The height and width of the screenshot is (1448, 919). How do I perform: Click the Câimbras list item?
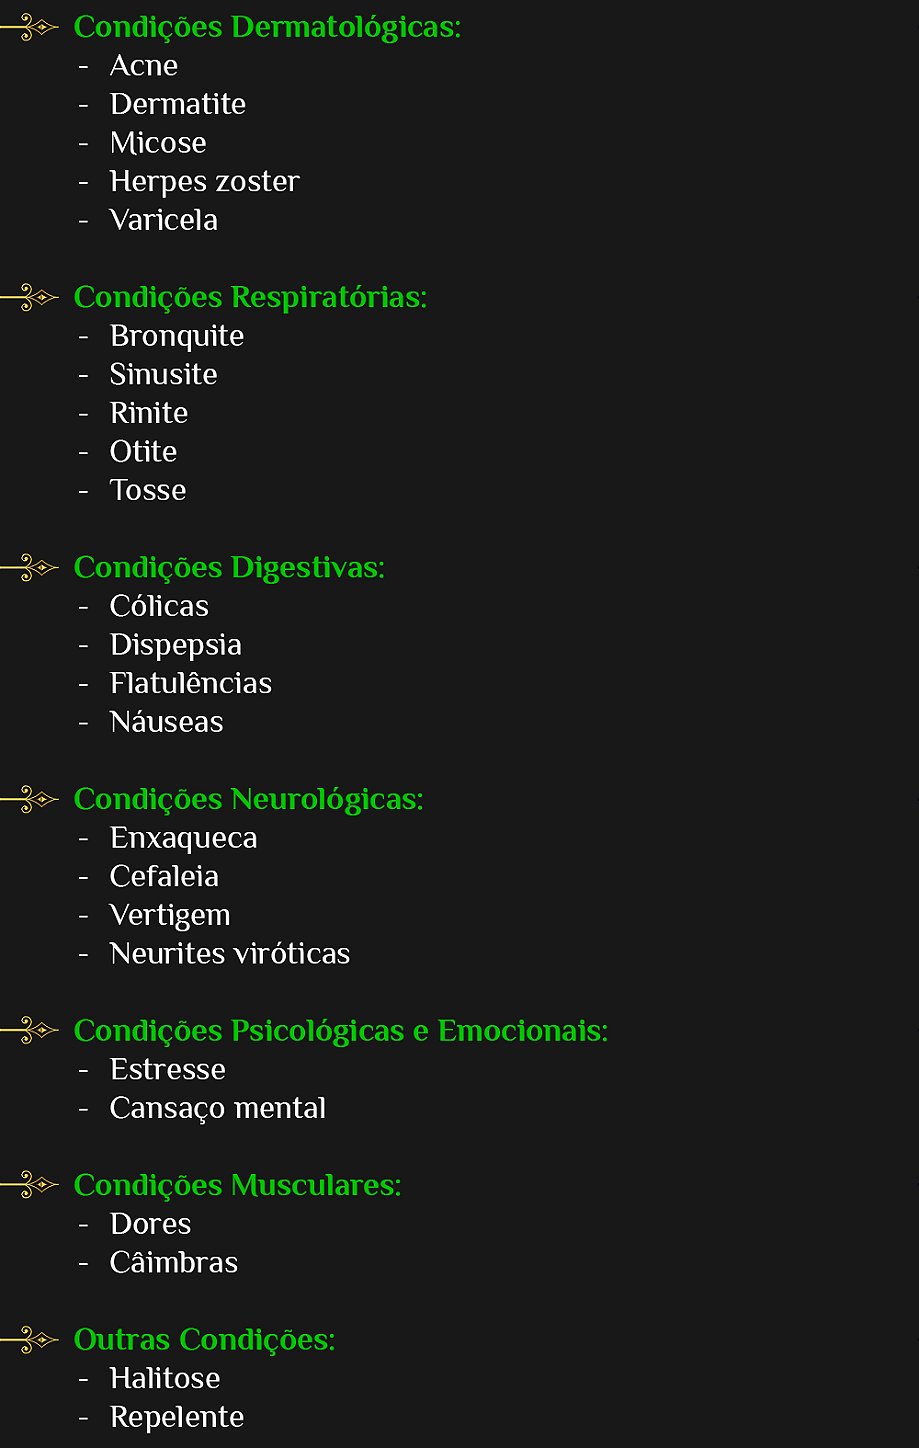pos(173,1263)
